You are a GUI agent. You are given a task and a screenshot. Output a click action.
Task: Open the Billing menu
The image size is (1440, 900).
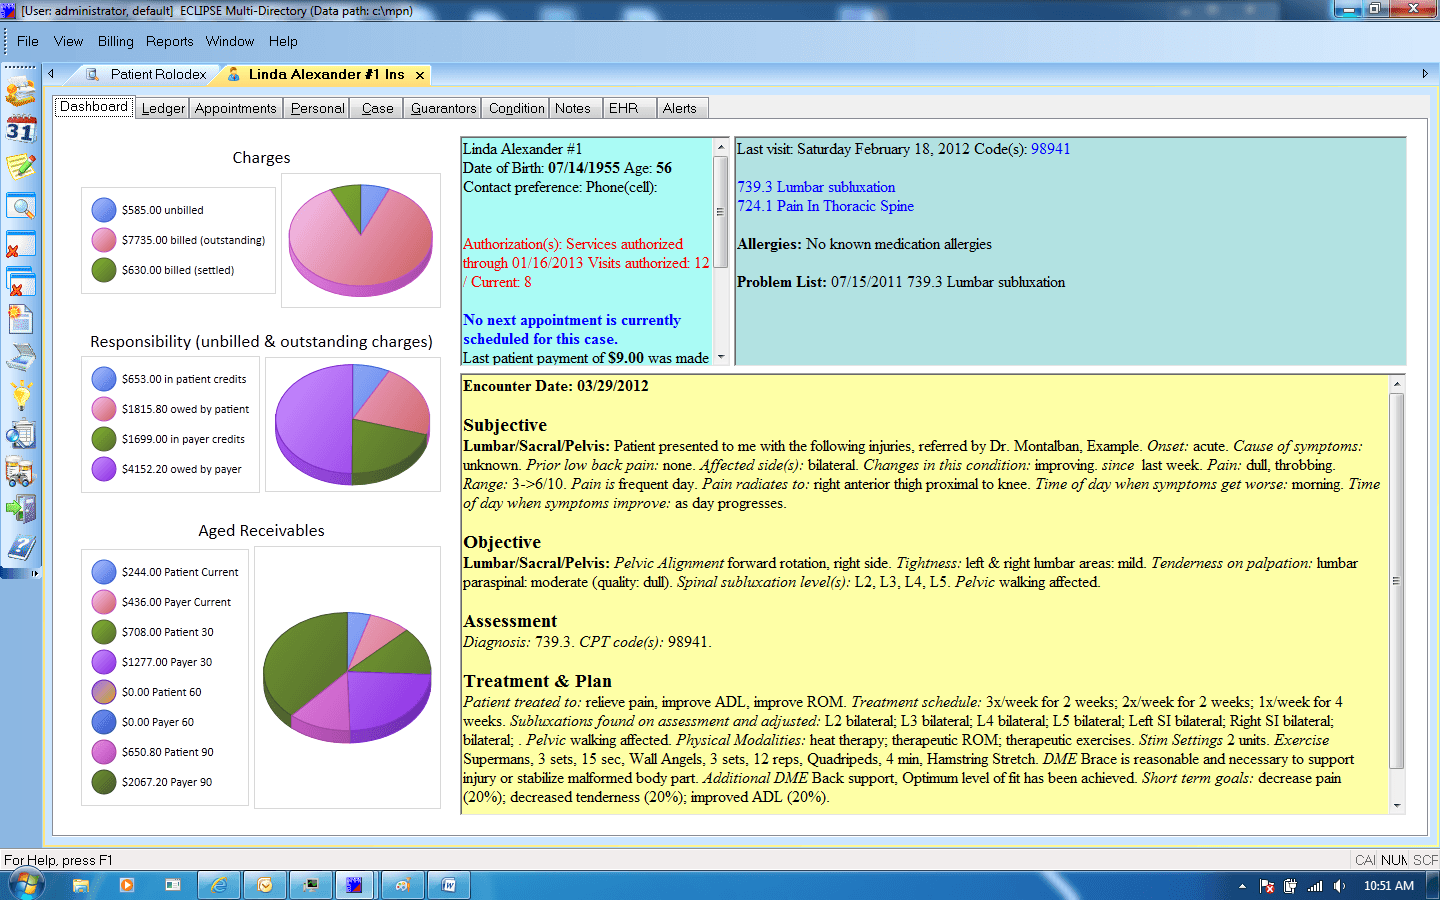click(115, 41)
